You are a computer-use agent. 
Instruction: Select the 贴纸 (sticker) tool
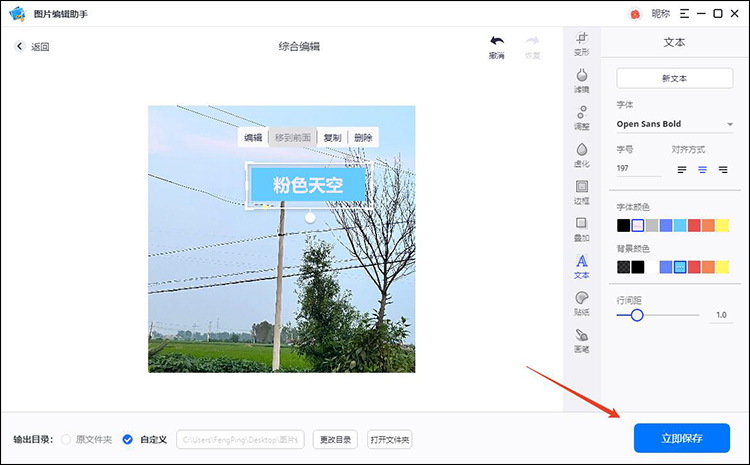pos(582,302)
